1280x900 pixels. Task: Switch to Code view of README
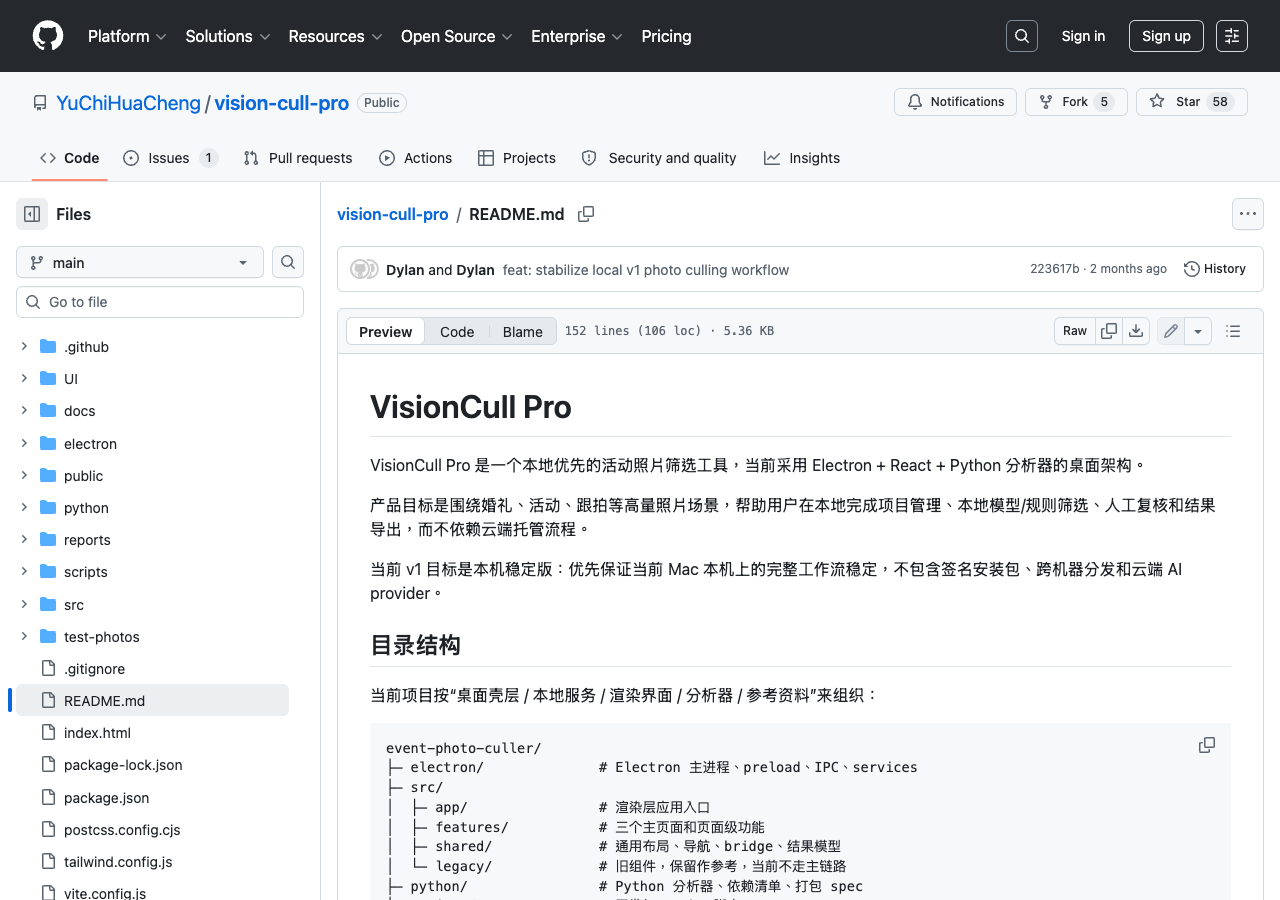(457, 332)
